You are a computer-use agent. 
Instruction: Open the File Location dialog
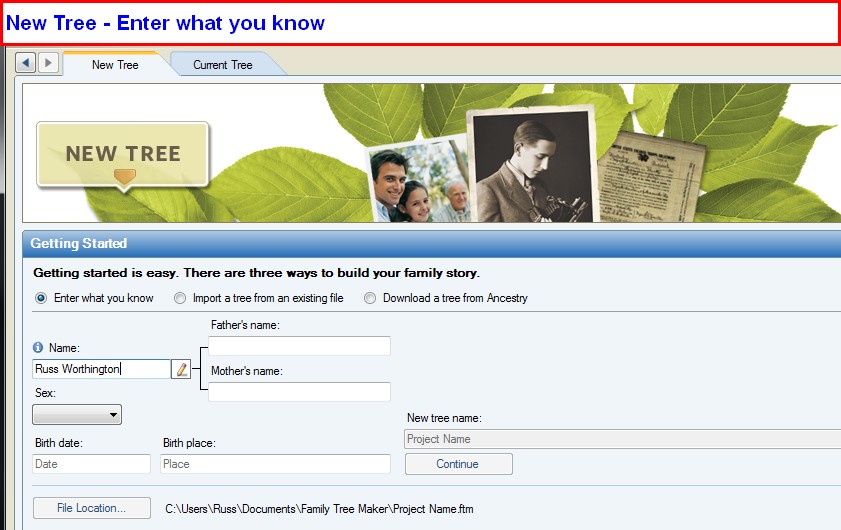(x=92, y=508)
